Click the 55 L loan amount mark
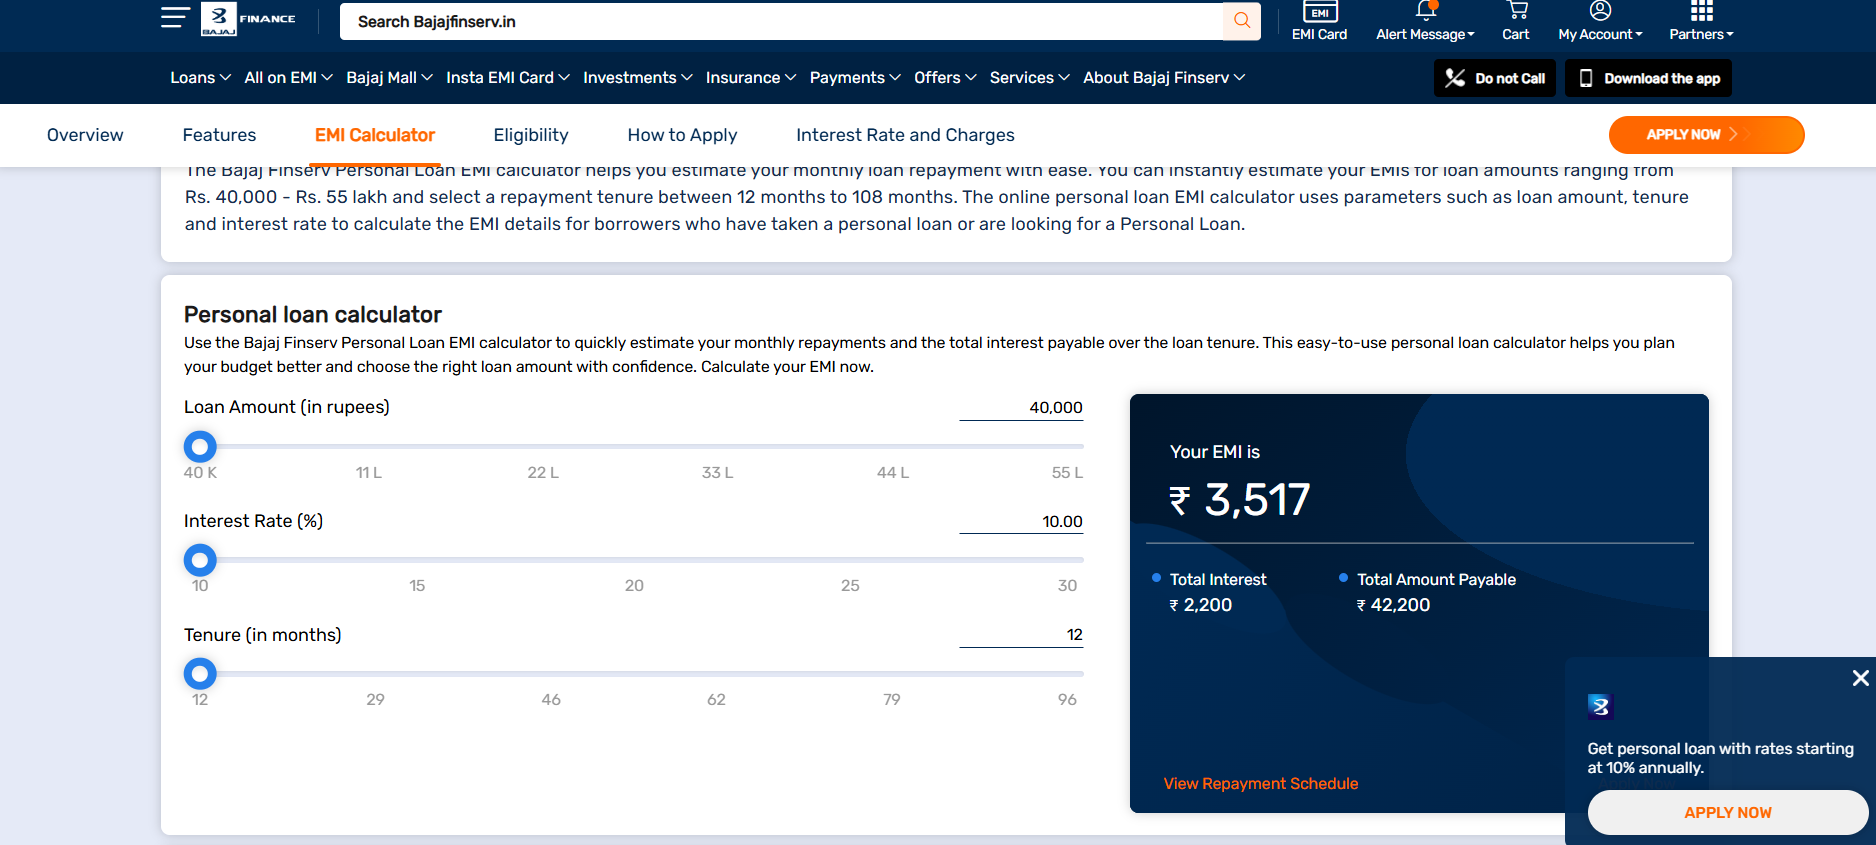1876x845 pixels. click(1067, 473)
